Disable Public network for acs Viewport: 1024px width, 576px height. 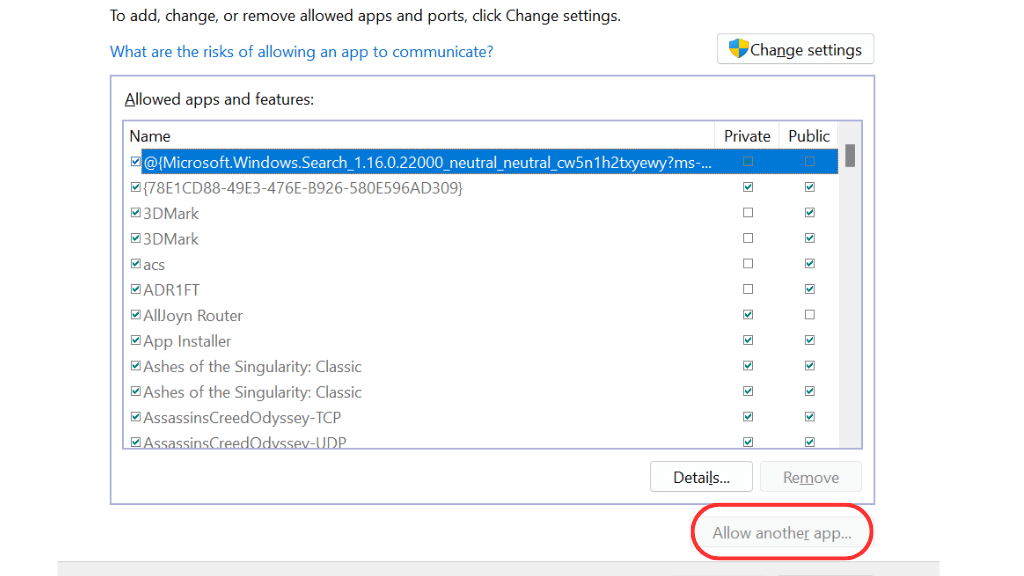click(810, 264)
